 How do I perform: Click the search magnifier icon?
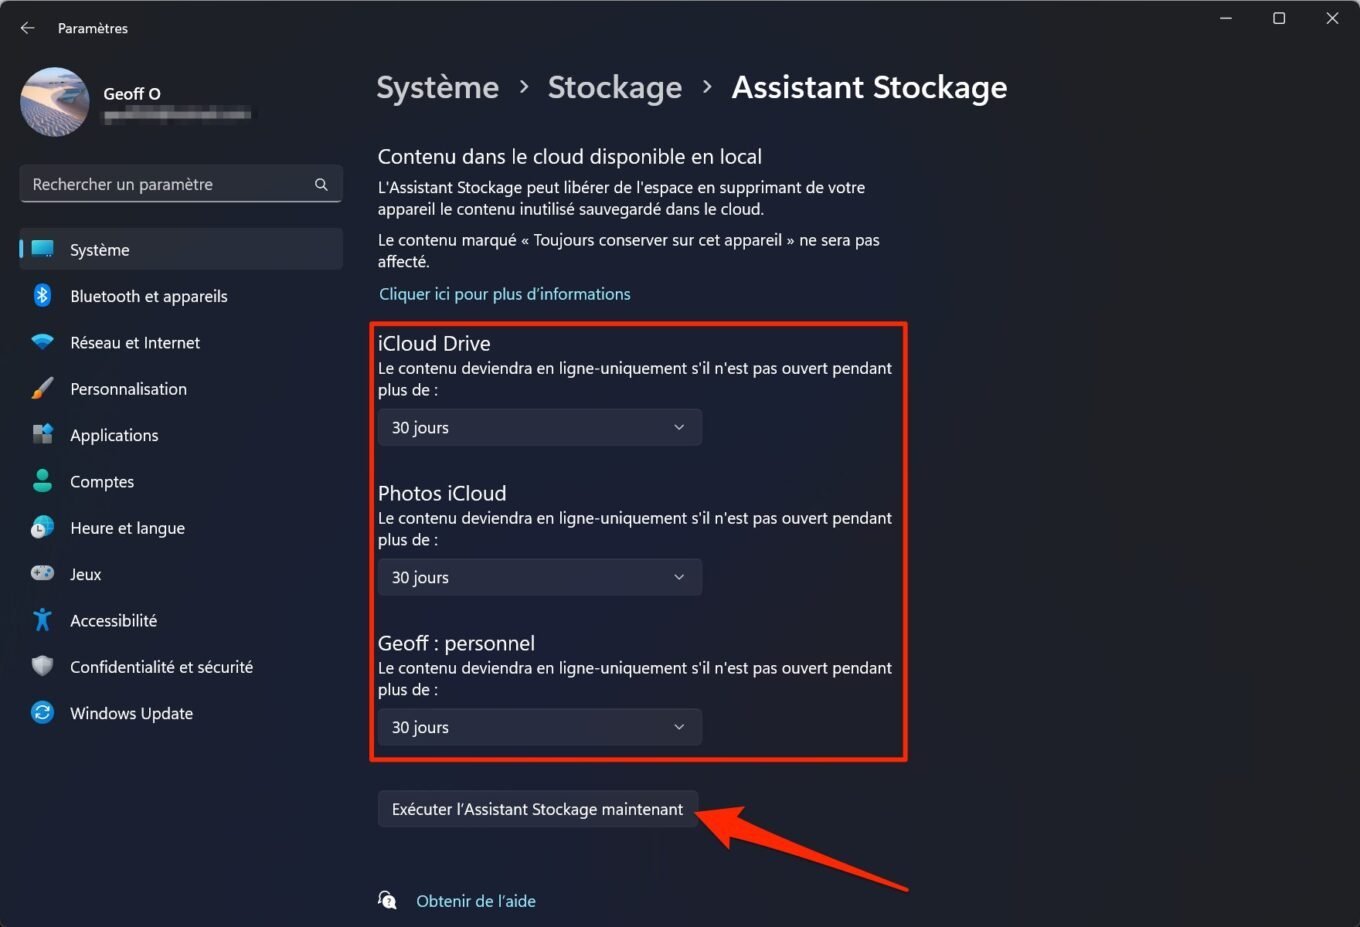pyautogui.click(x=321, y=184)
